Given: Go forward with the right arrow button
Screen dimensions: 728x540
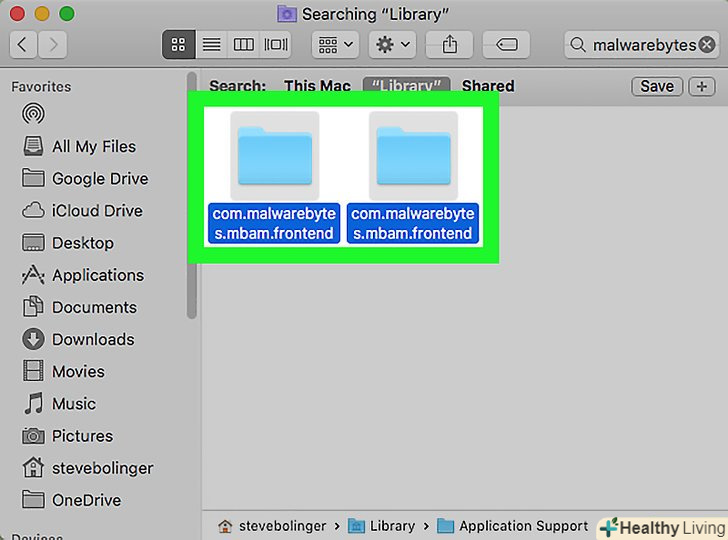Looking at the screenshot, I should [x=52, y=45].
